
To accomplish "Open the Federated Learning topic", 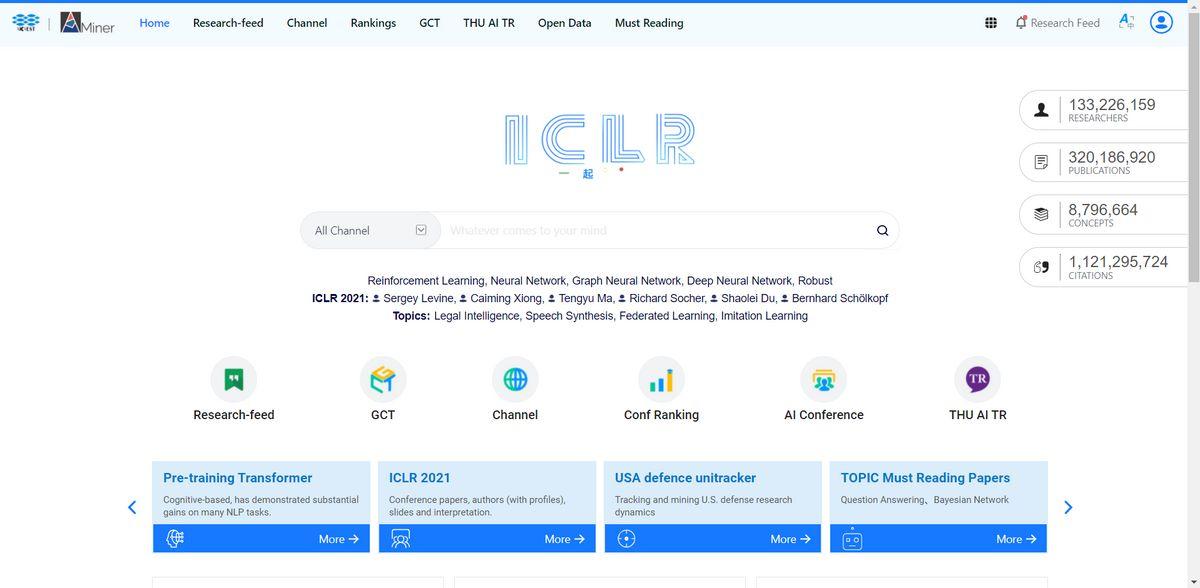I will pos(667,316).
